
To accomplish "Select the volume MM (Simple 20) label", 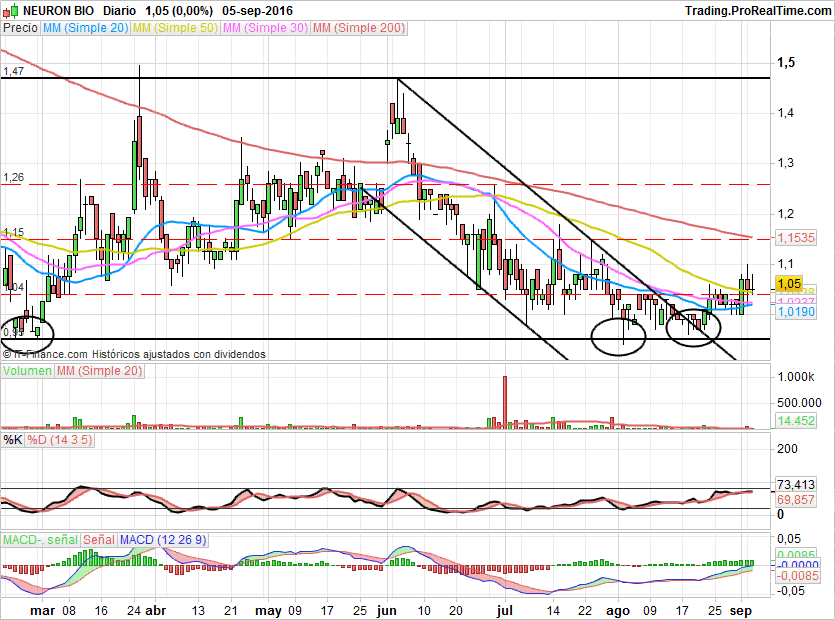I will [x=99, y=371].
